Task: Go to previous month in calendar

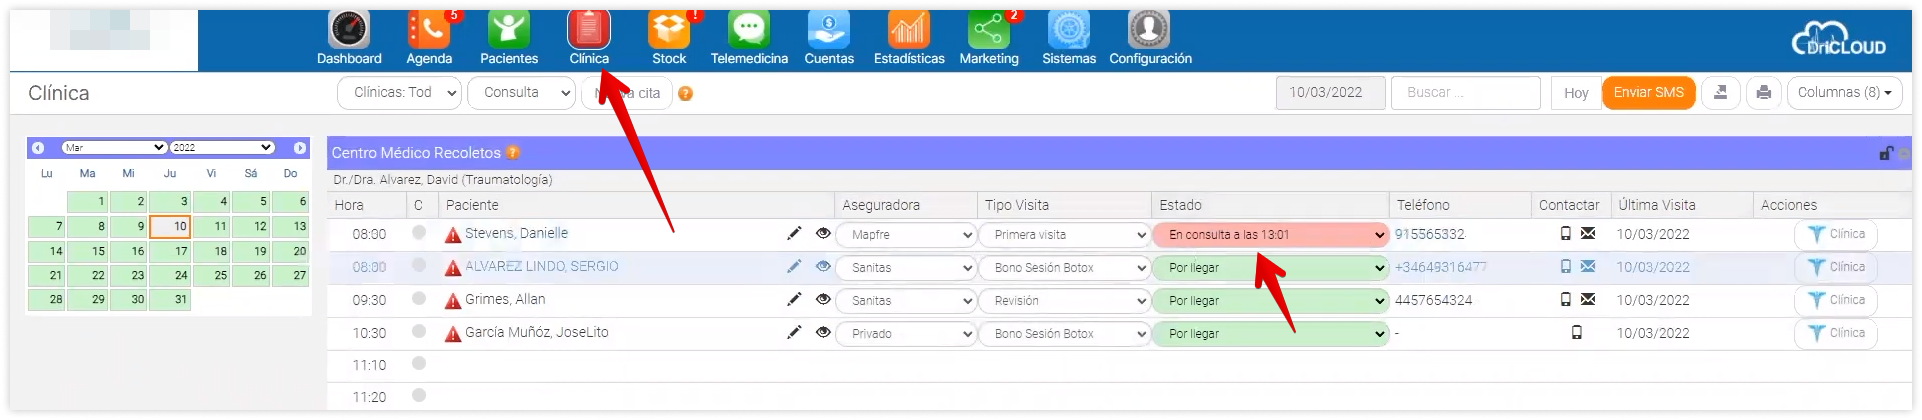Action: (x=38, y=148)
